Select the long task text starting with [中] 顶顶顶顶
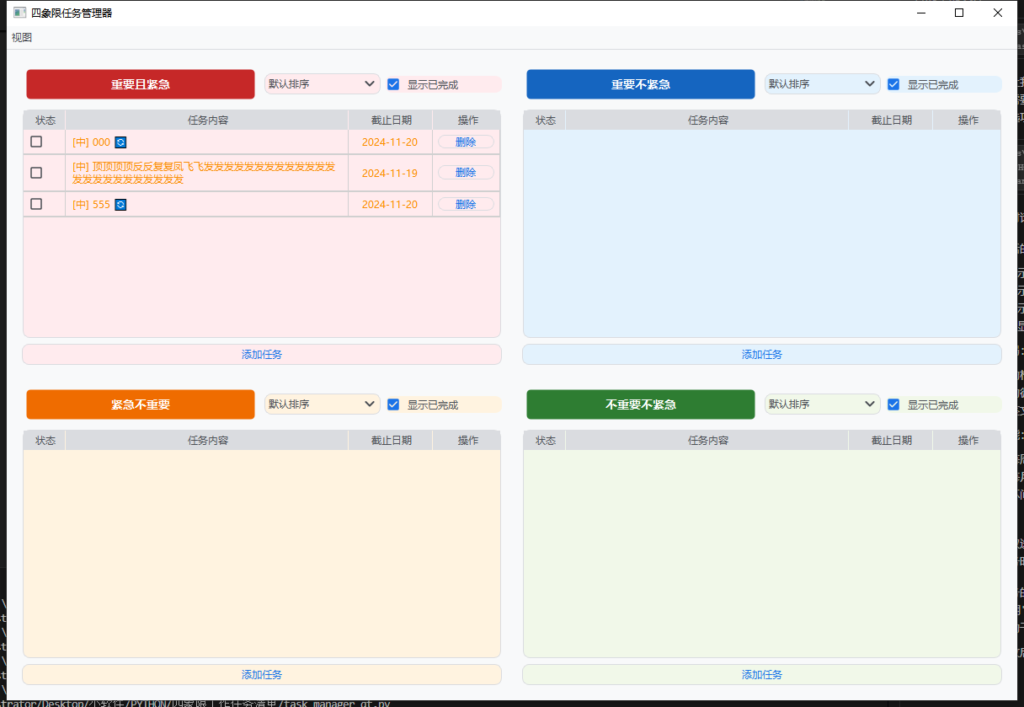The width and height of the screenshot is (1024, 707). (204, 173)
